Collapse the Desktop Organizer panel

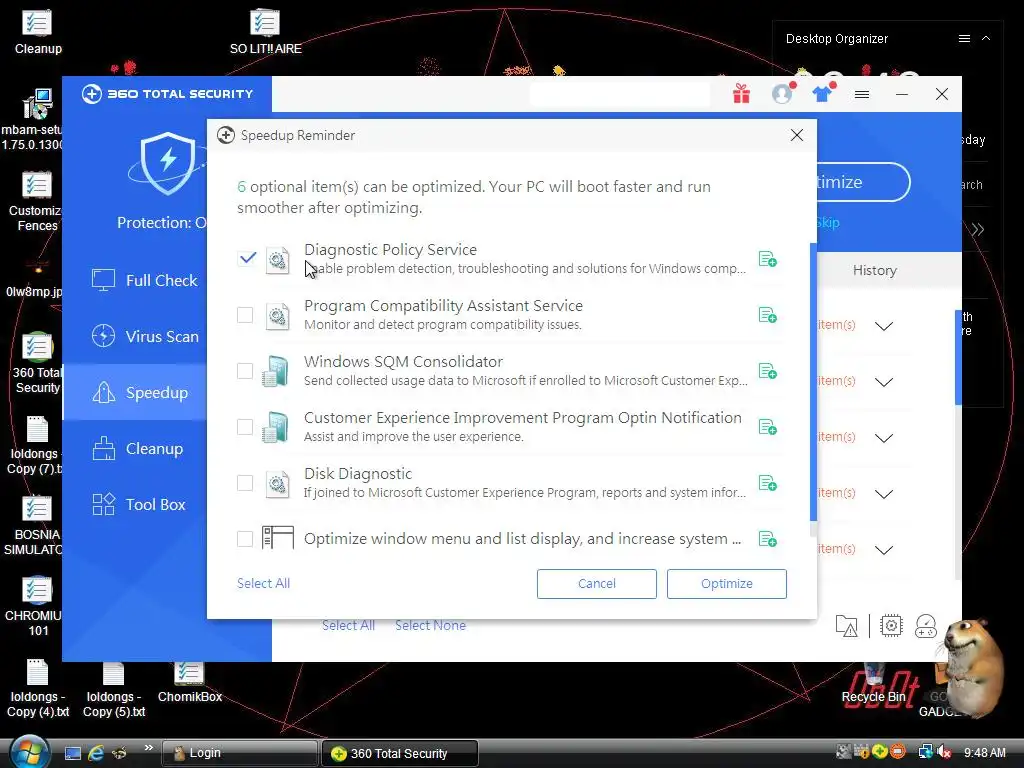[986, 39]
